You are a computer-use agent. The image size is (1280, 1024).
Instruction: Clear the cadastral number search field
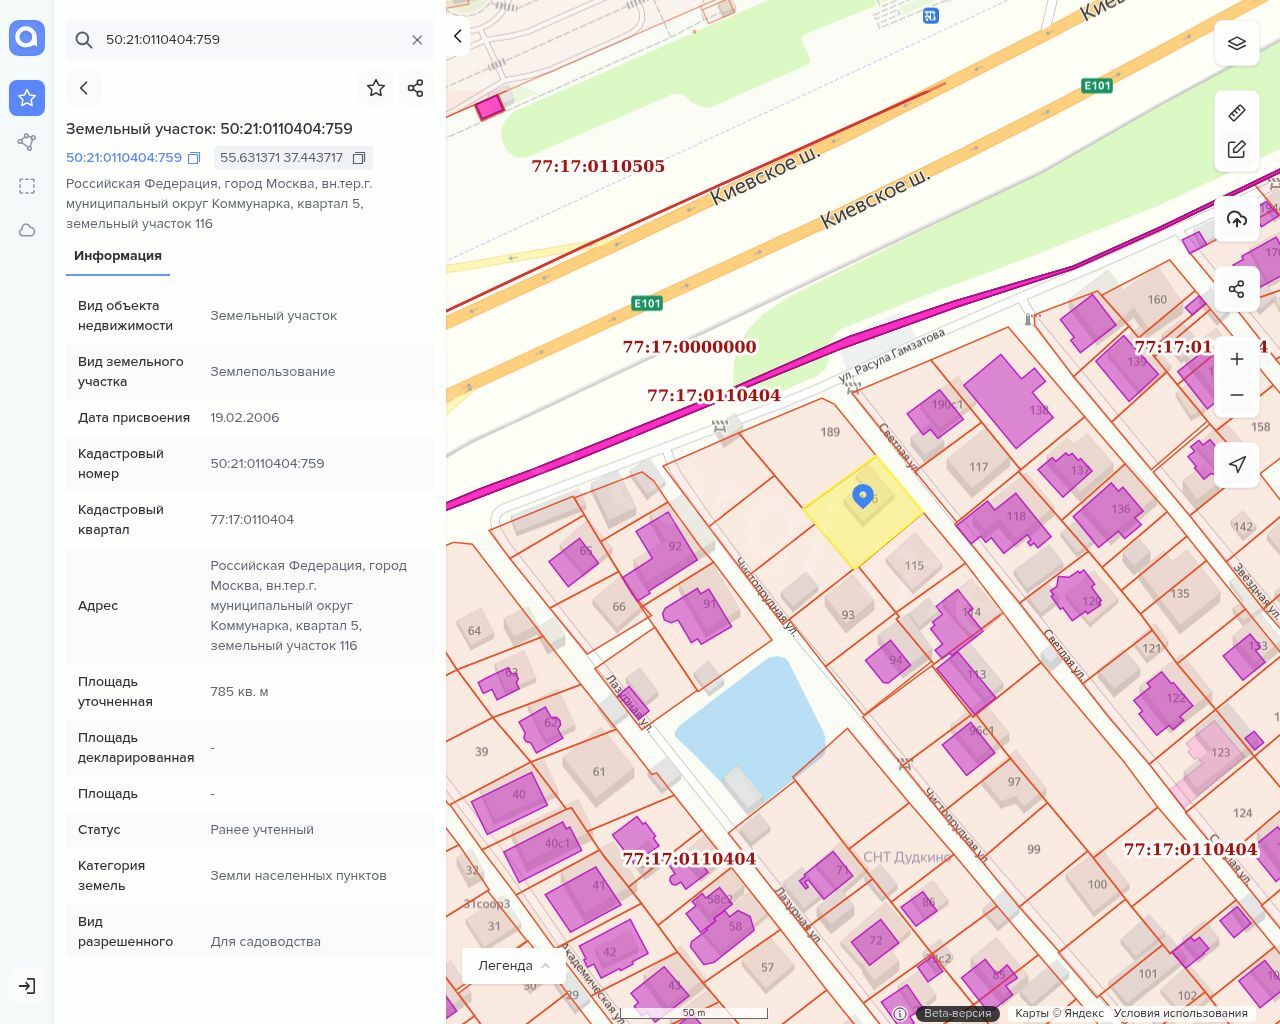click(417, 40)
